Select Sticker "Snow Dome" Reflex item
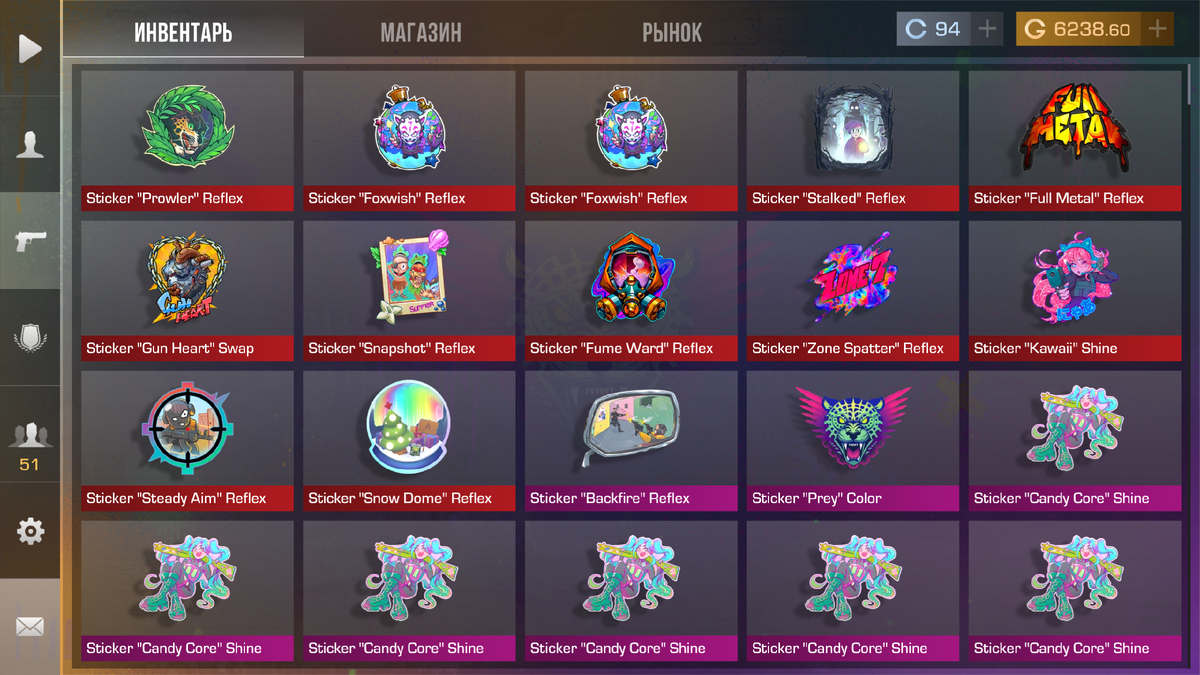1200x675 pixels. (409, 441)
